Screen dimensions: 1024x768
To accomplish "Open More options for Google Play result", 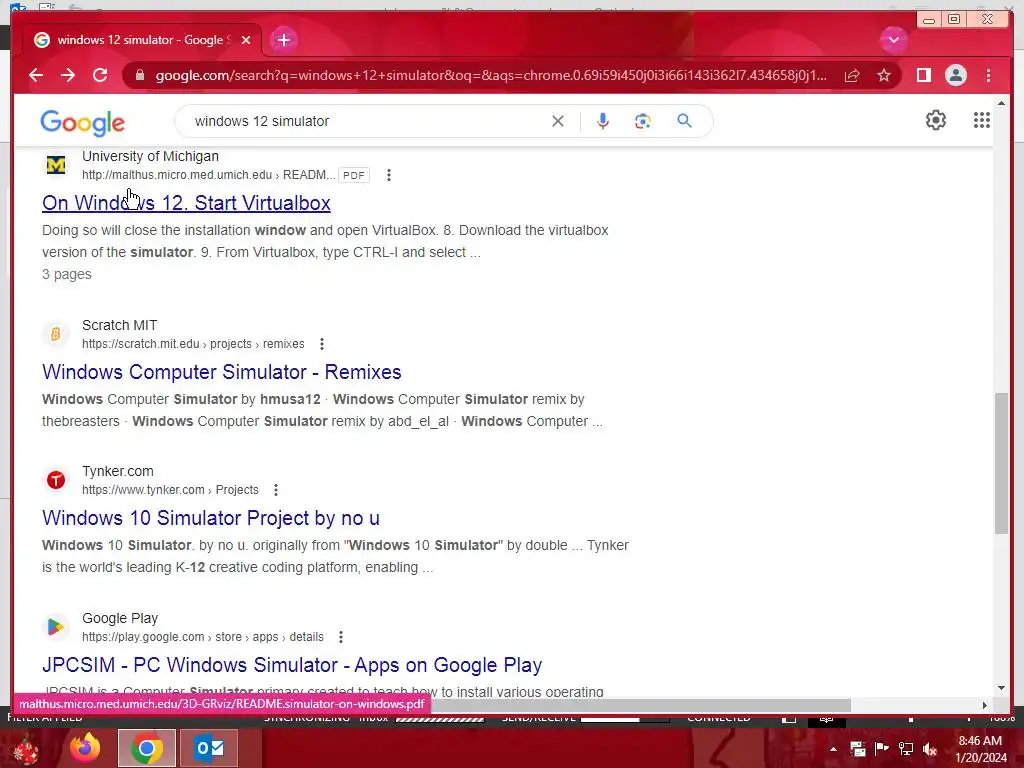I will pos(340,637).
